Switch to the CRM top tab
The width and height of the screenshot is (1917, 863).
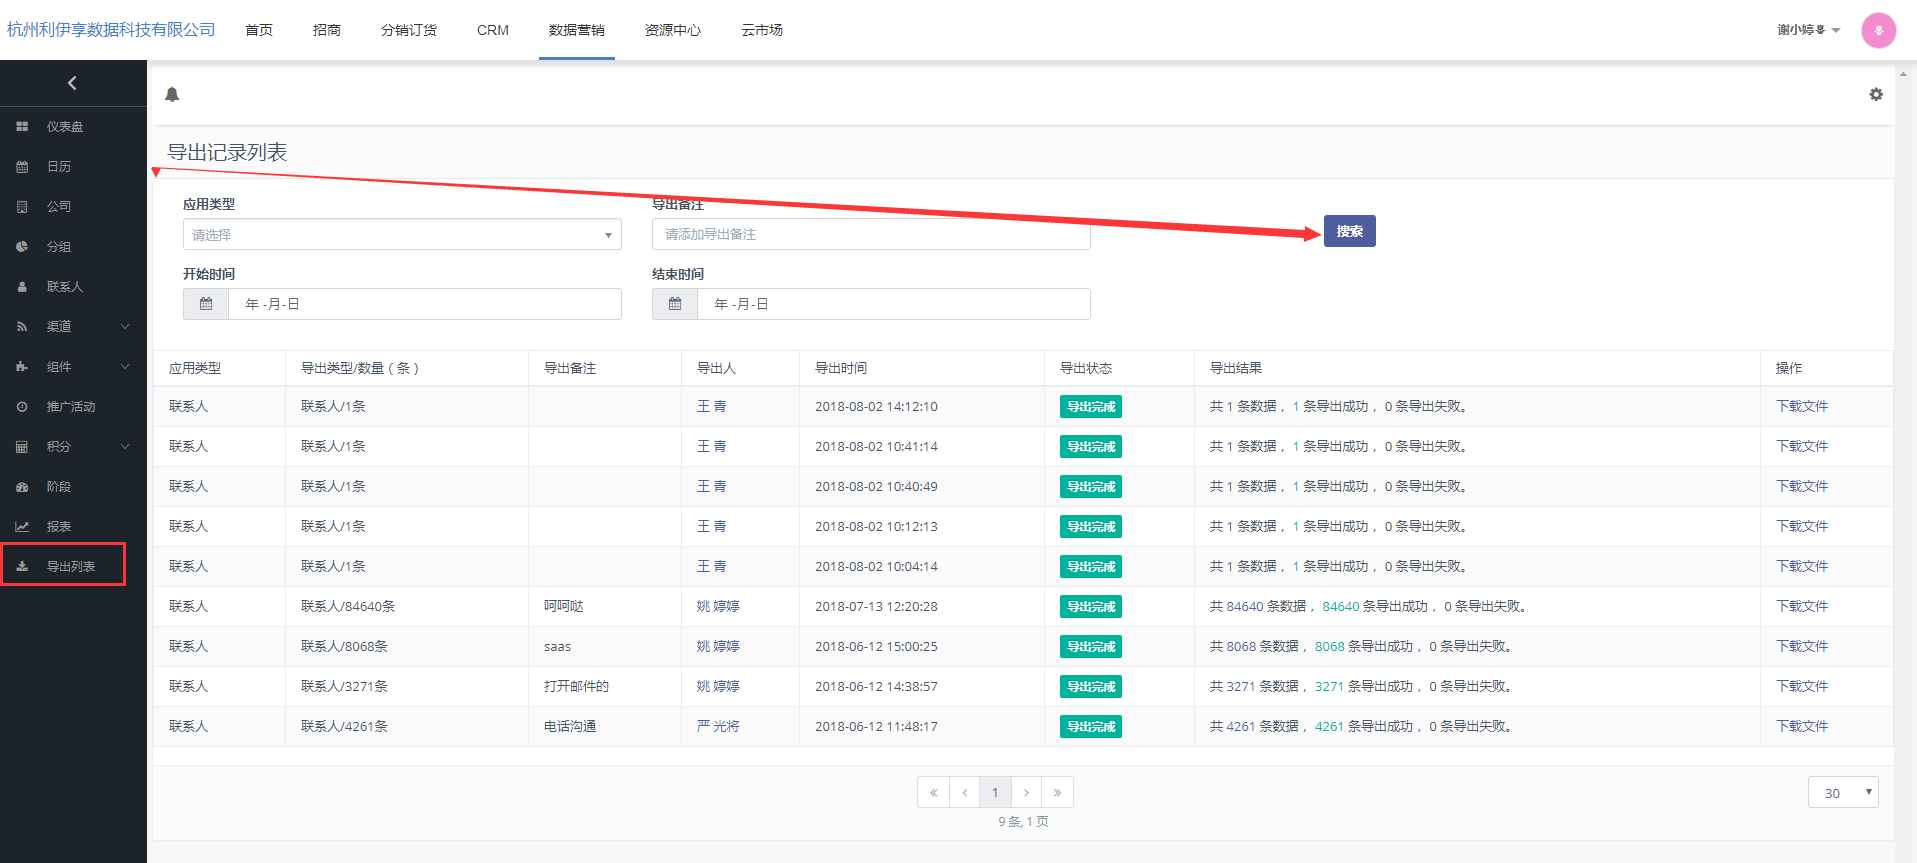pos(492,30)
